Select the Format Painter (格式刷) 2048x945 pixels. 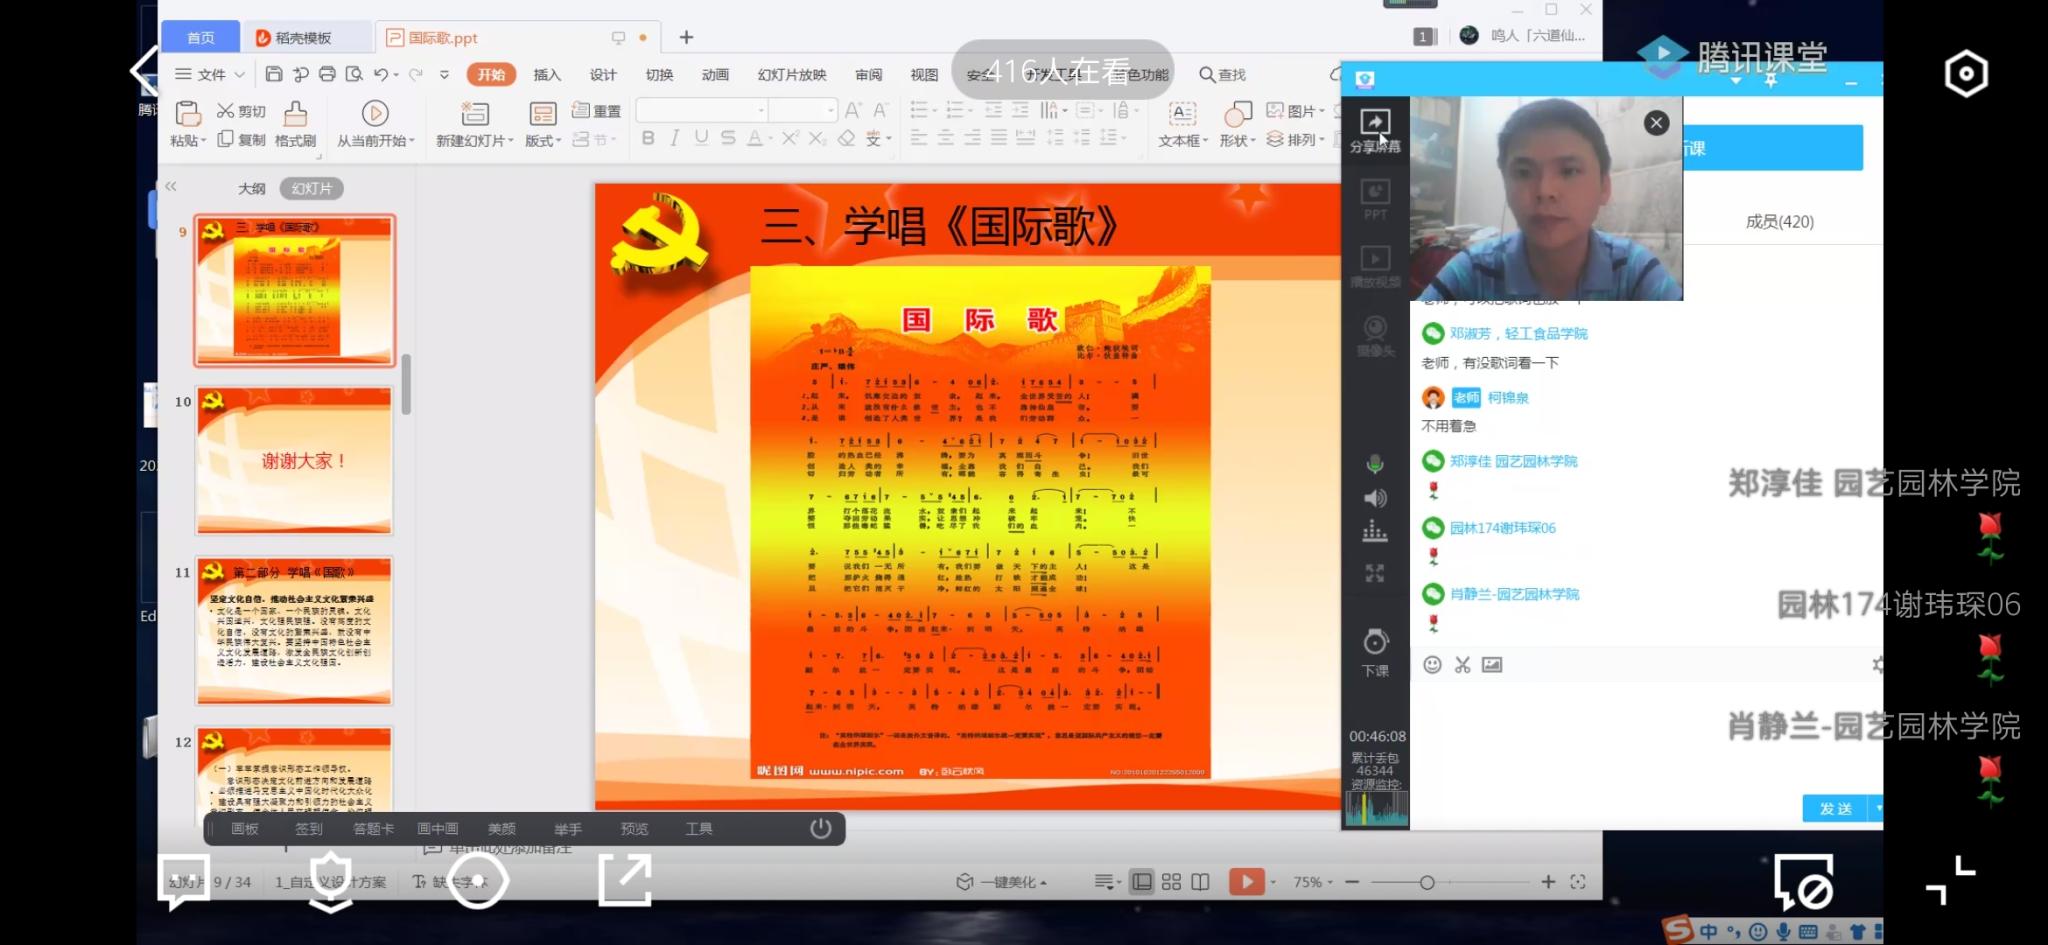click(x=295, y=124)
